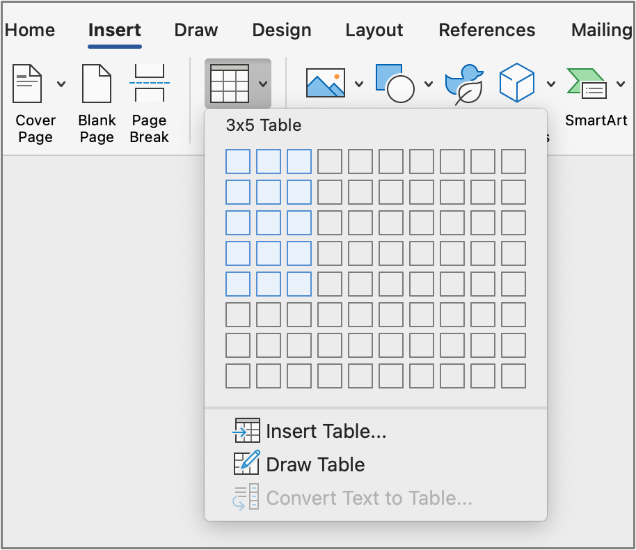Click the Table grid icon in ribbon

[x=230, y=84]
